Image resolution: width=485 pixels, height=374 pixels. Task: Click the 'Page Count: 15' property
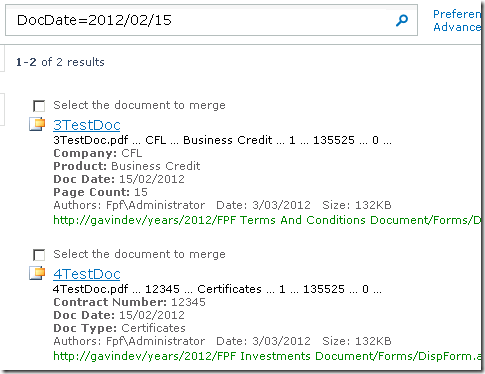[100, 192]
